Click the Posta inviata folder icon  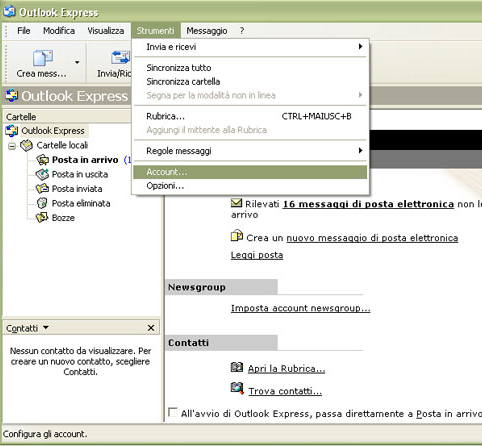[42, 189]
